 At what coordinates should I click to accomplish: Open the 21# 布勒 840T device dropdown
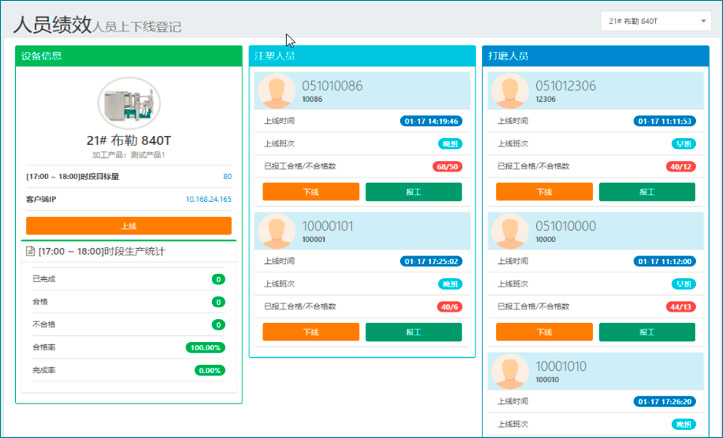point(655,21)
